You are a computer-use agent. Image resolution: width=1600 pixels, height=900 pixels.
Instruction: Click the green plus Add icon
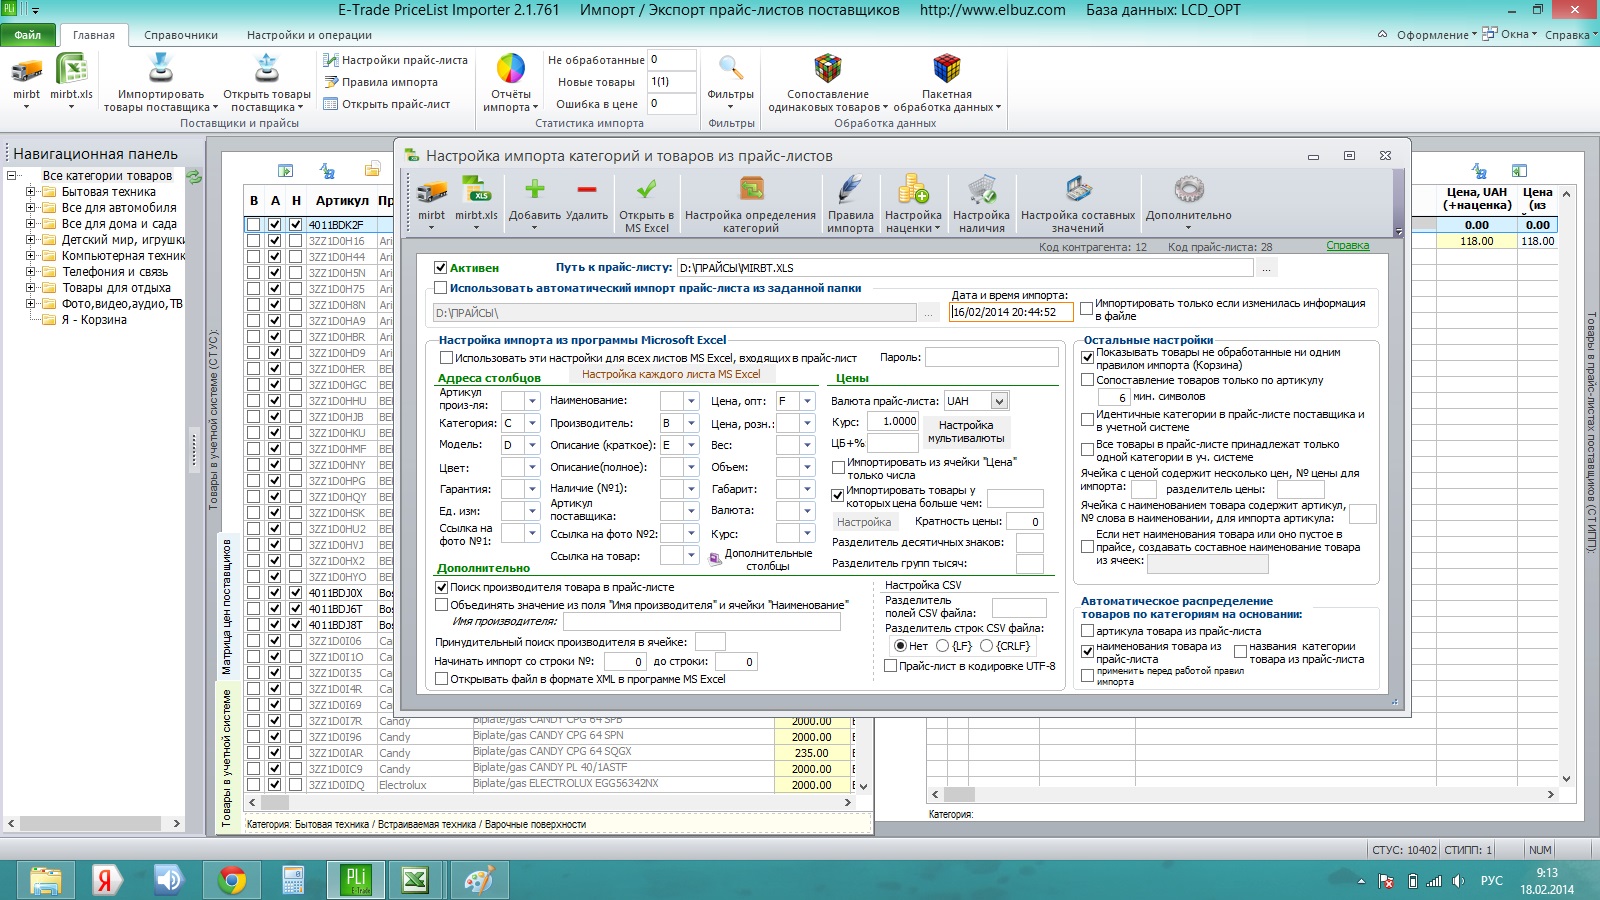point(535,189)
